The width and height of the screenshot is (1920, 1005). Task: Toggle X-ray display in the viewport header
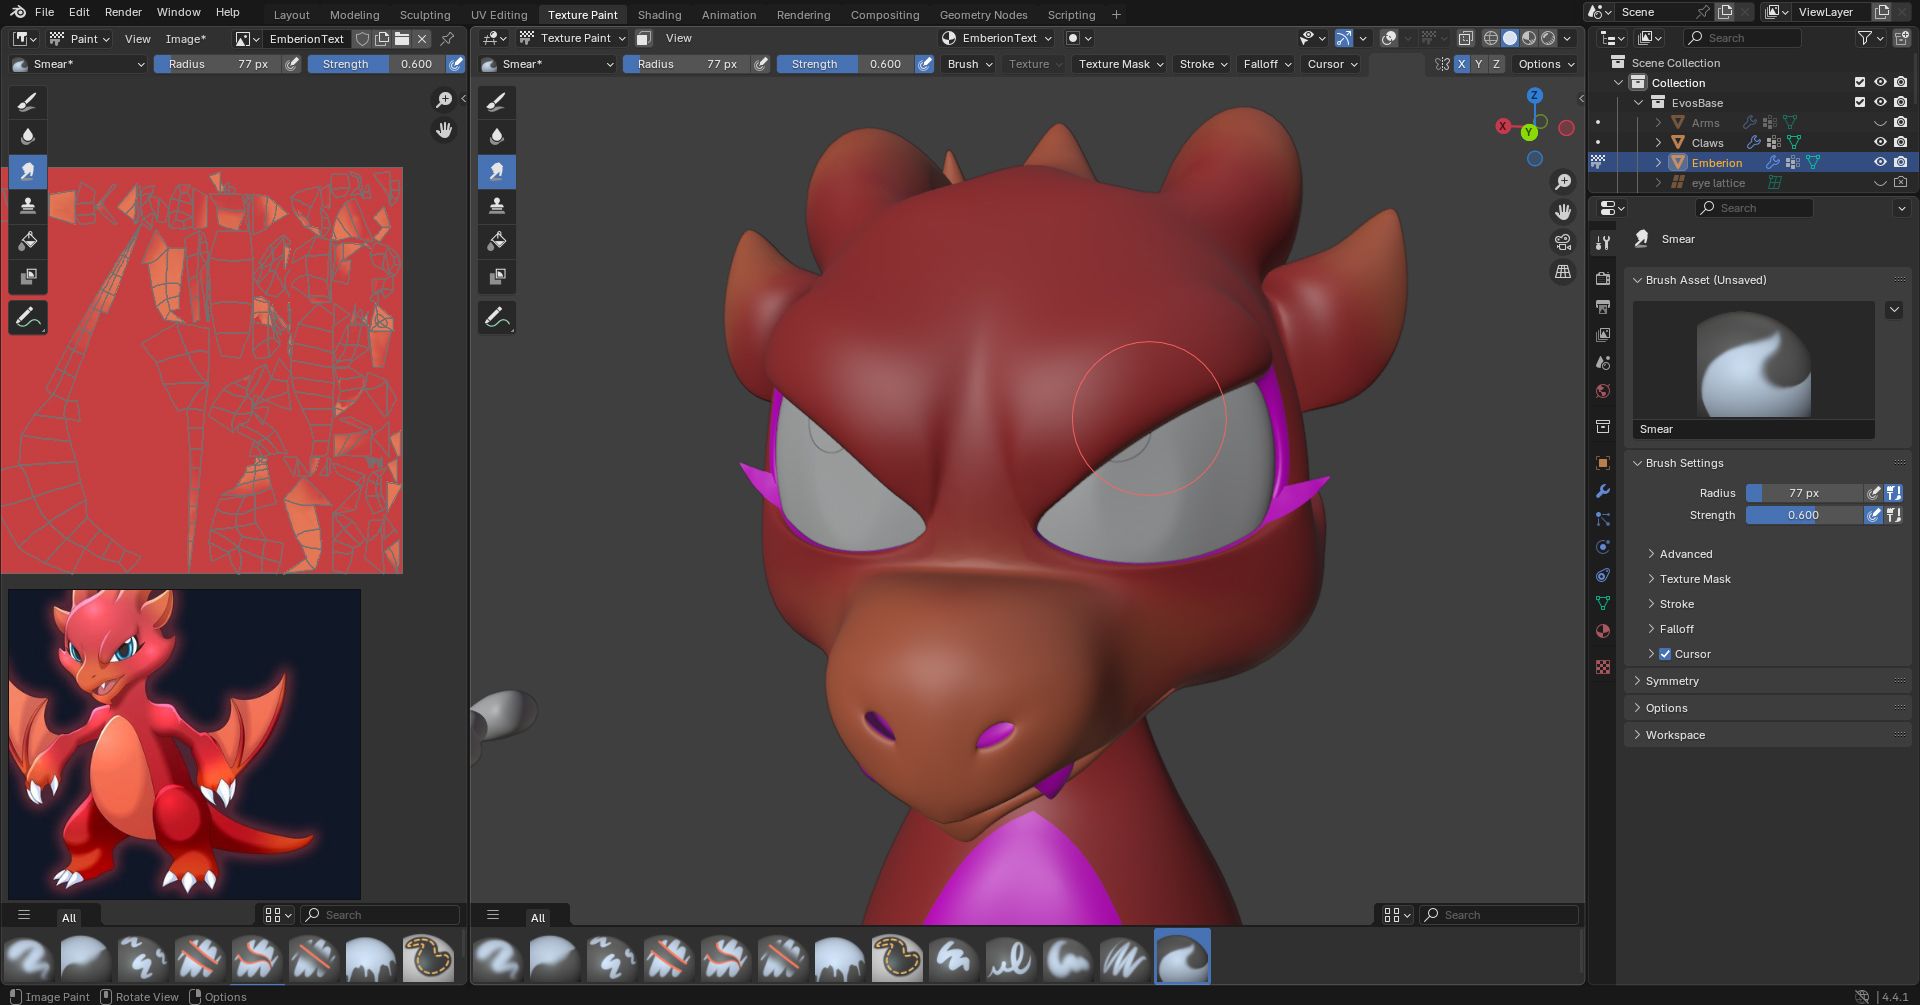point(1465,38)
